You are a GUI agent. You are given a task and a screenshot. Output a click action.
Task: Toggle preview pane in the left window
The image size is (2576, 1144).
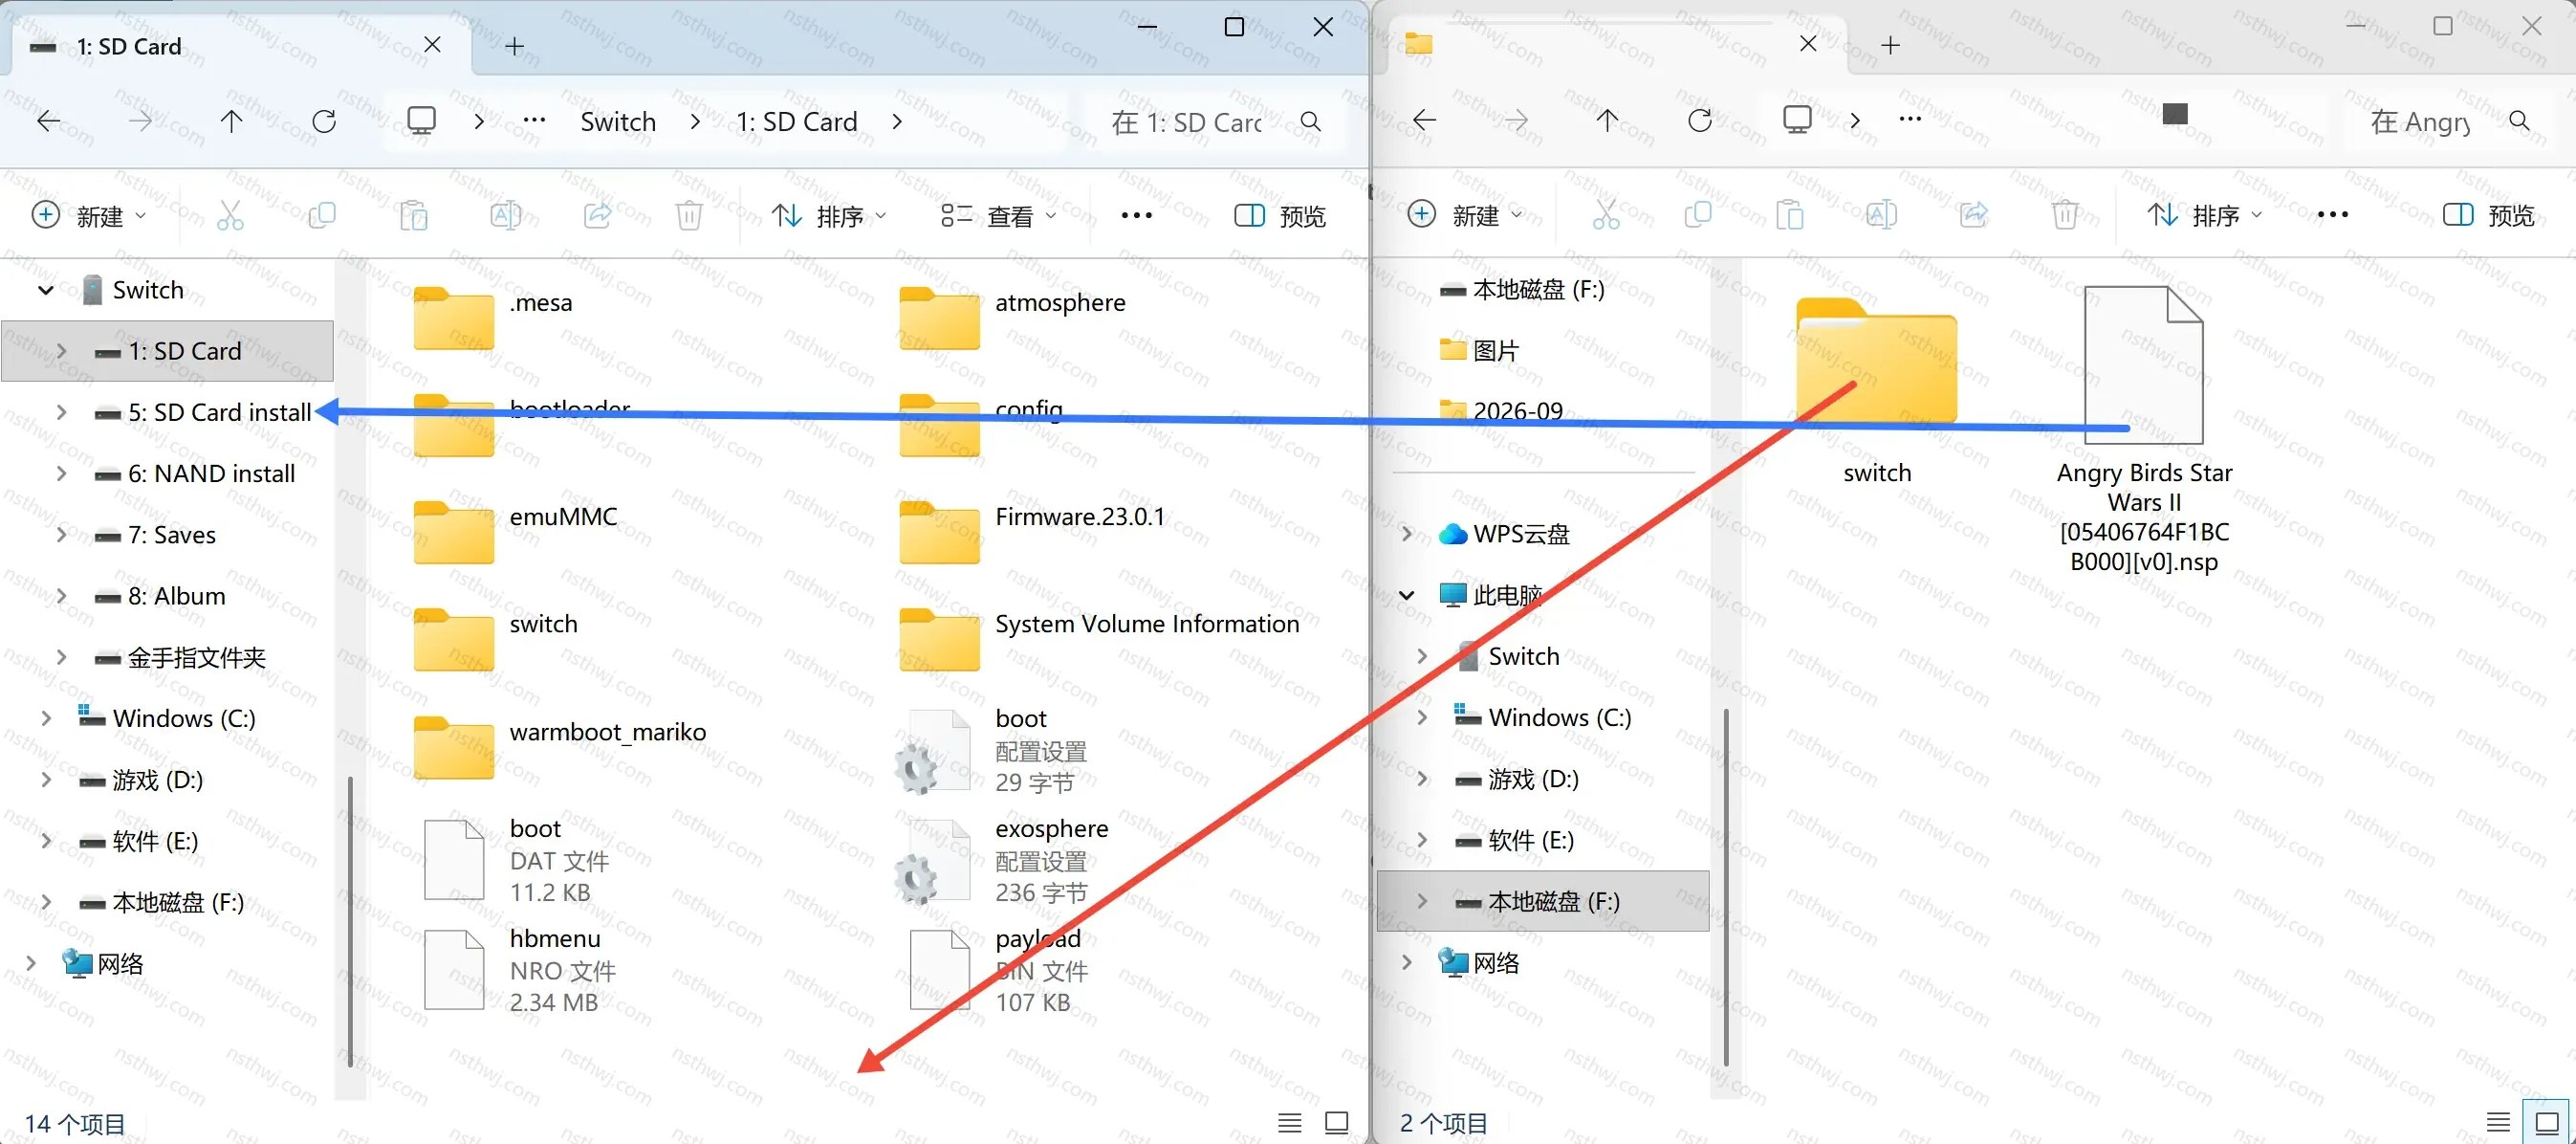1280,215
